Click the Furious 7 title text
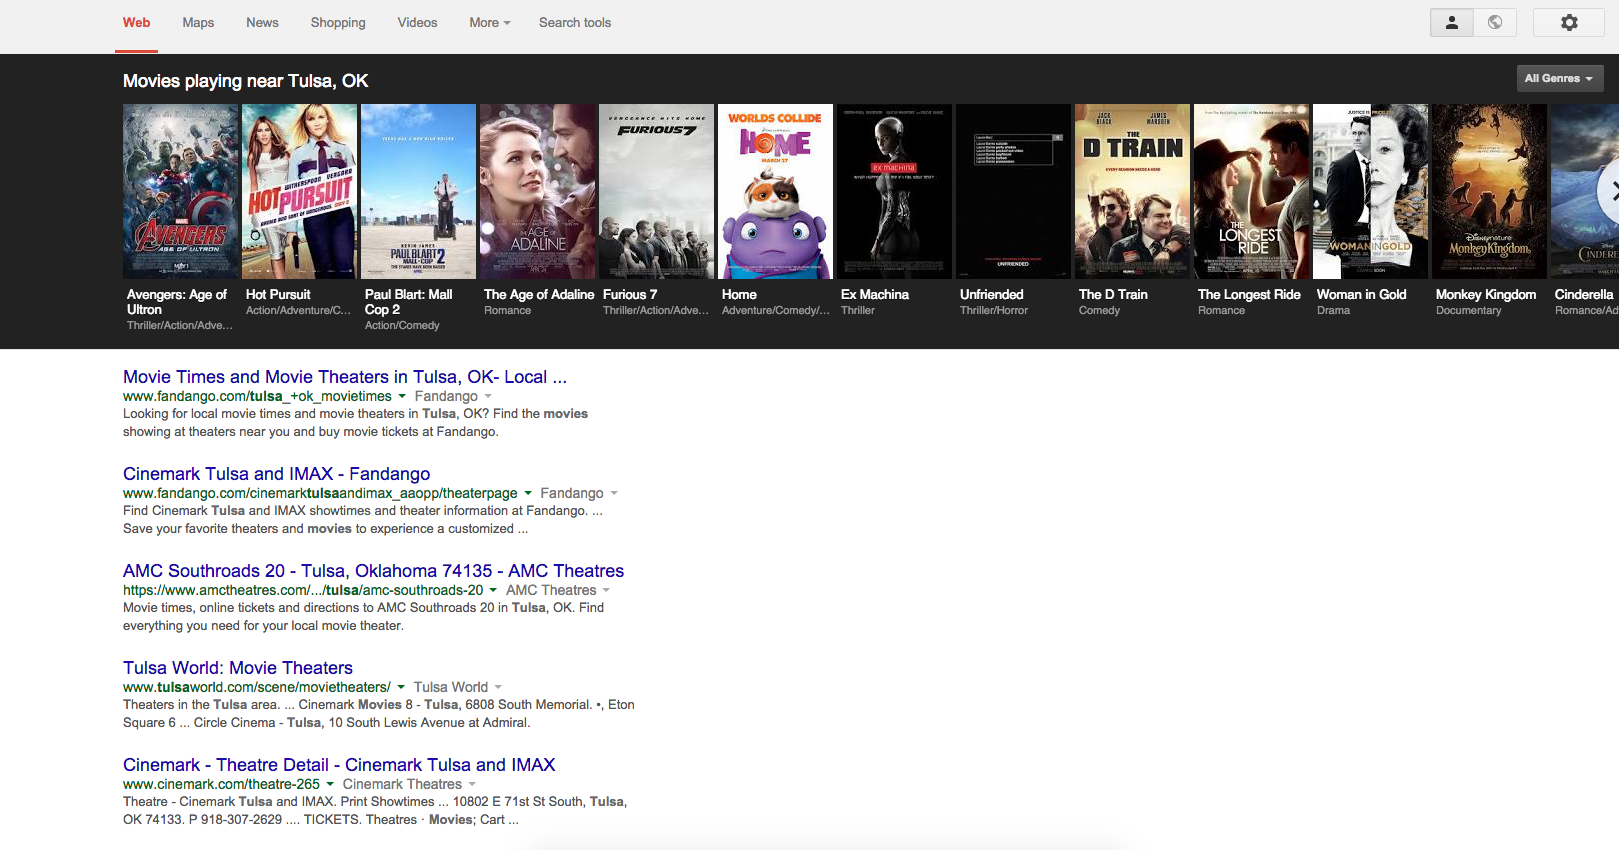This screenshot has height=850, width=1619. 630,294
